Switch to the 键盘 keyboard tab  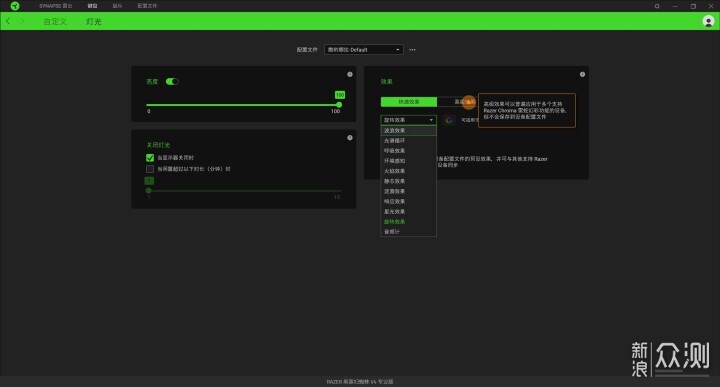pos(92,6)
